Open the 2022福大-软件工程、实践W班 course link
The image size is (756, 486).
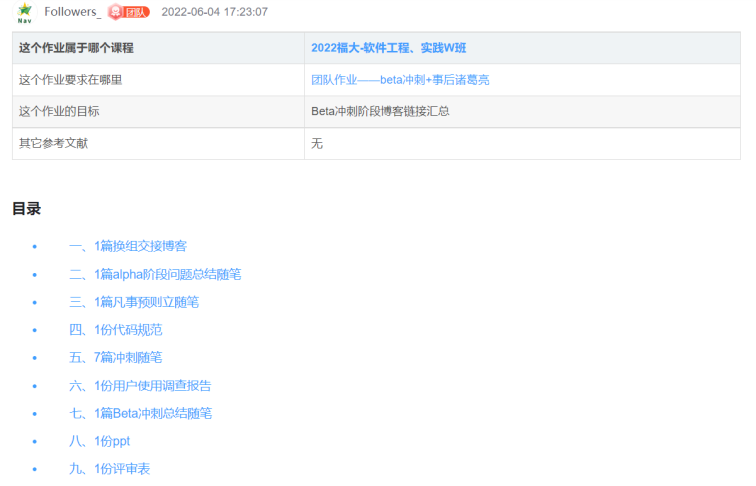tap(389, 48)
